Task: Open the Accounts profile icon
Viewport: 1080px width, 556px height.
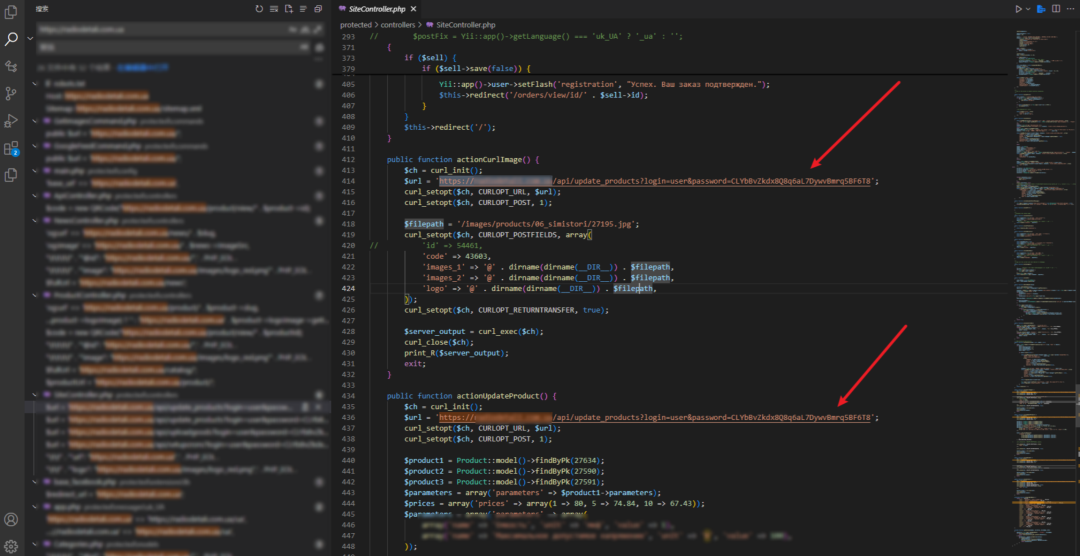Action: coord(11,519)
